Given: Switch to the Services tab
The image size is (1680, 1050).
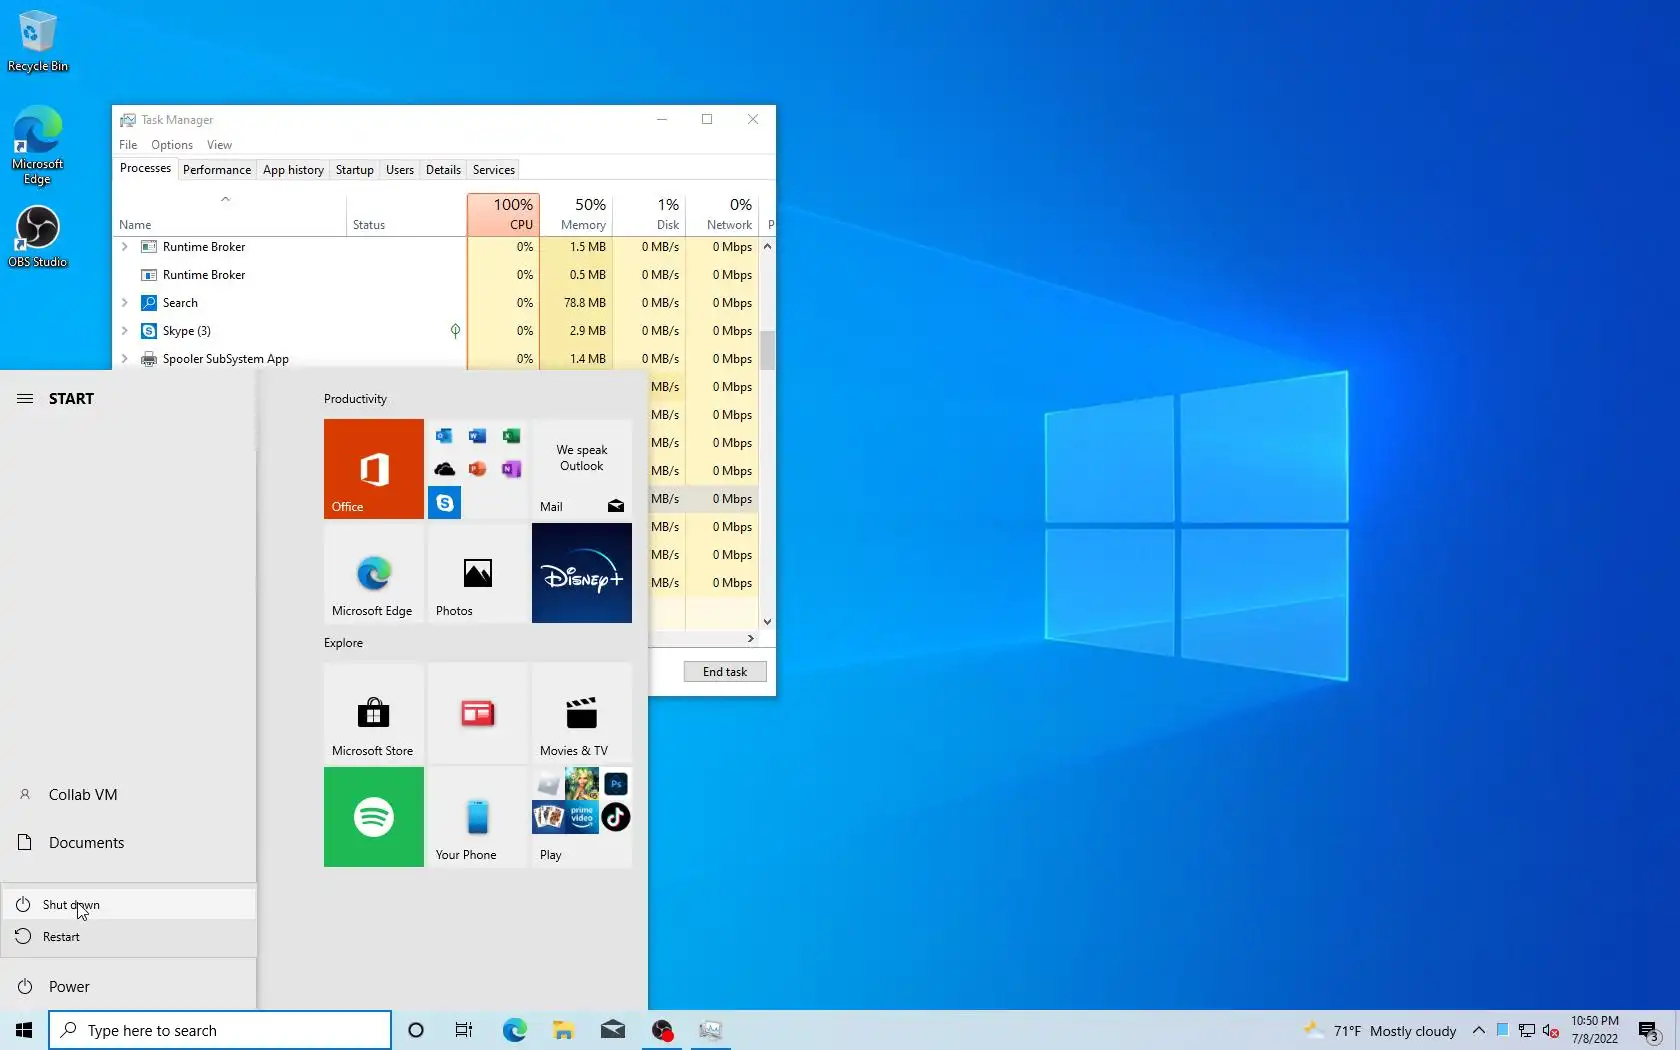Looking at the screenshot, I should click(x=494, y=170).
